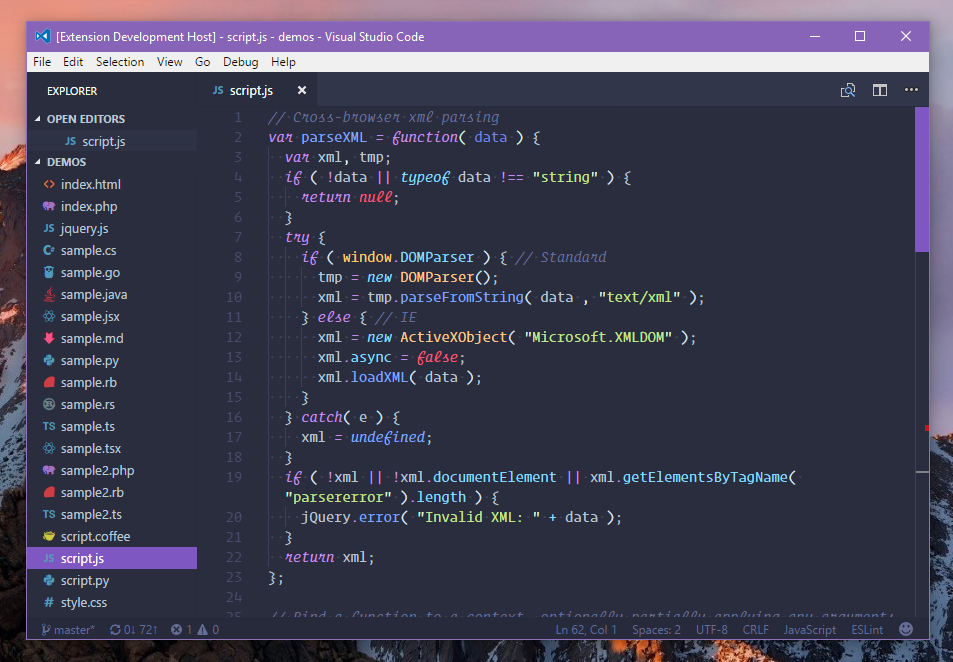Open the File menu
953x662 pixels.
[42, 62]
